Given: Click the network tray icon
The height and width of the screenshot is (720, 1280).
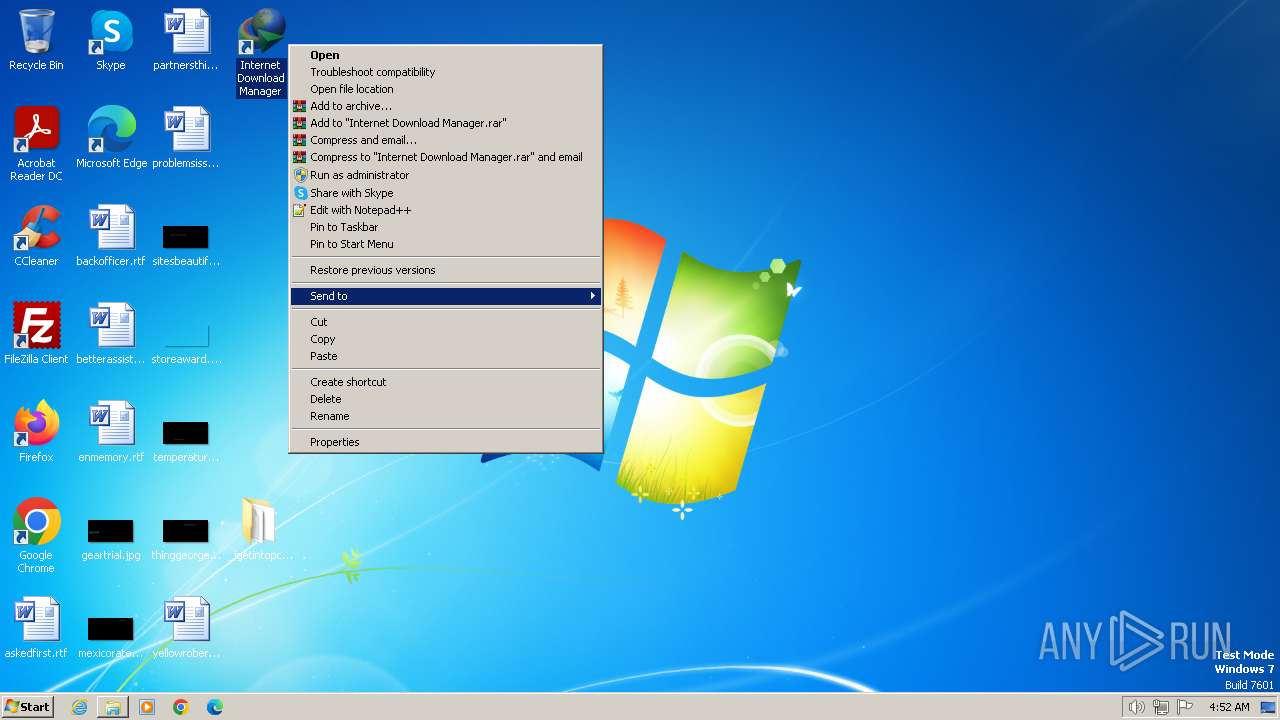Looking at the screenshot, I should click(x=1161, y=707).
